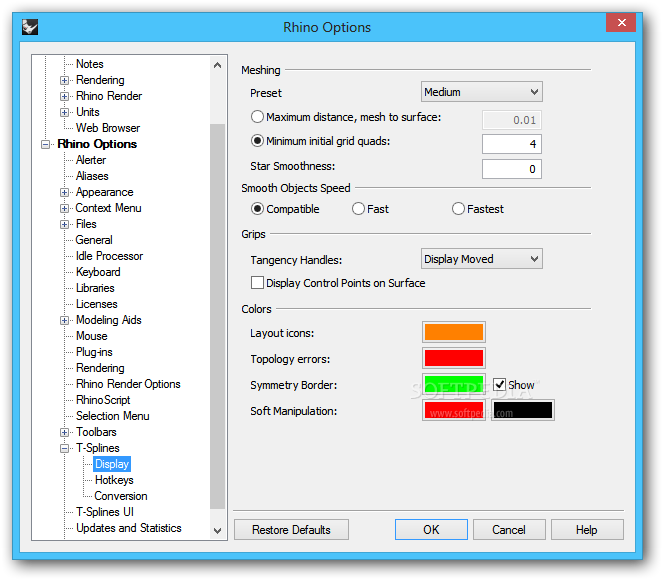Image resolution: width=663 pixels, height=580 pixels.
Task: Expand the Toolbars tree node
Action: 64,432
